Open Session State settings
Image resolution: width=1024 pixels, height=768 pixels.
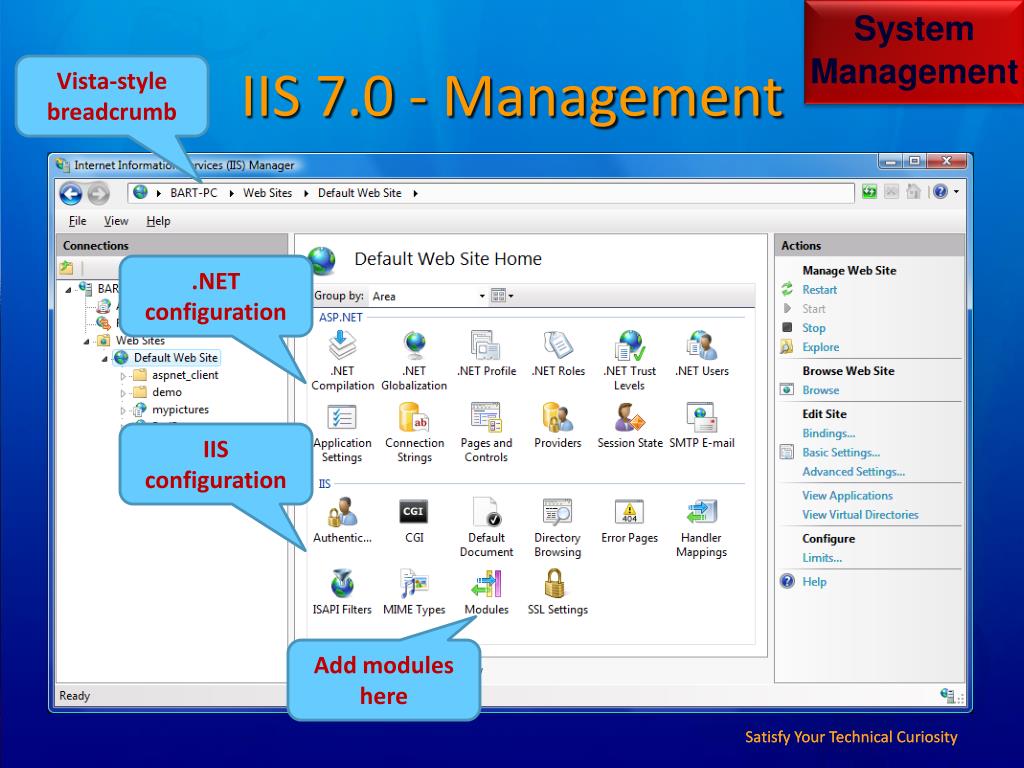[x=630, y=426]
